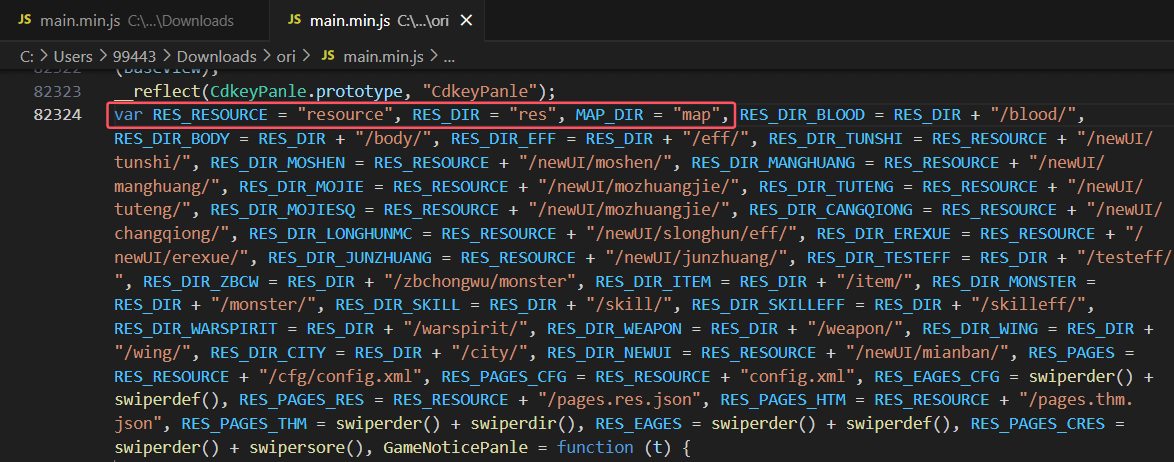This screenshot has width=1174, height=462.
Task: Open the breadcrumb symbol ellipsis
Action: pyautogui.click(x=449, y=57)
